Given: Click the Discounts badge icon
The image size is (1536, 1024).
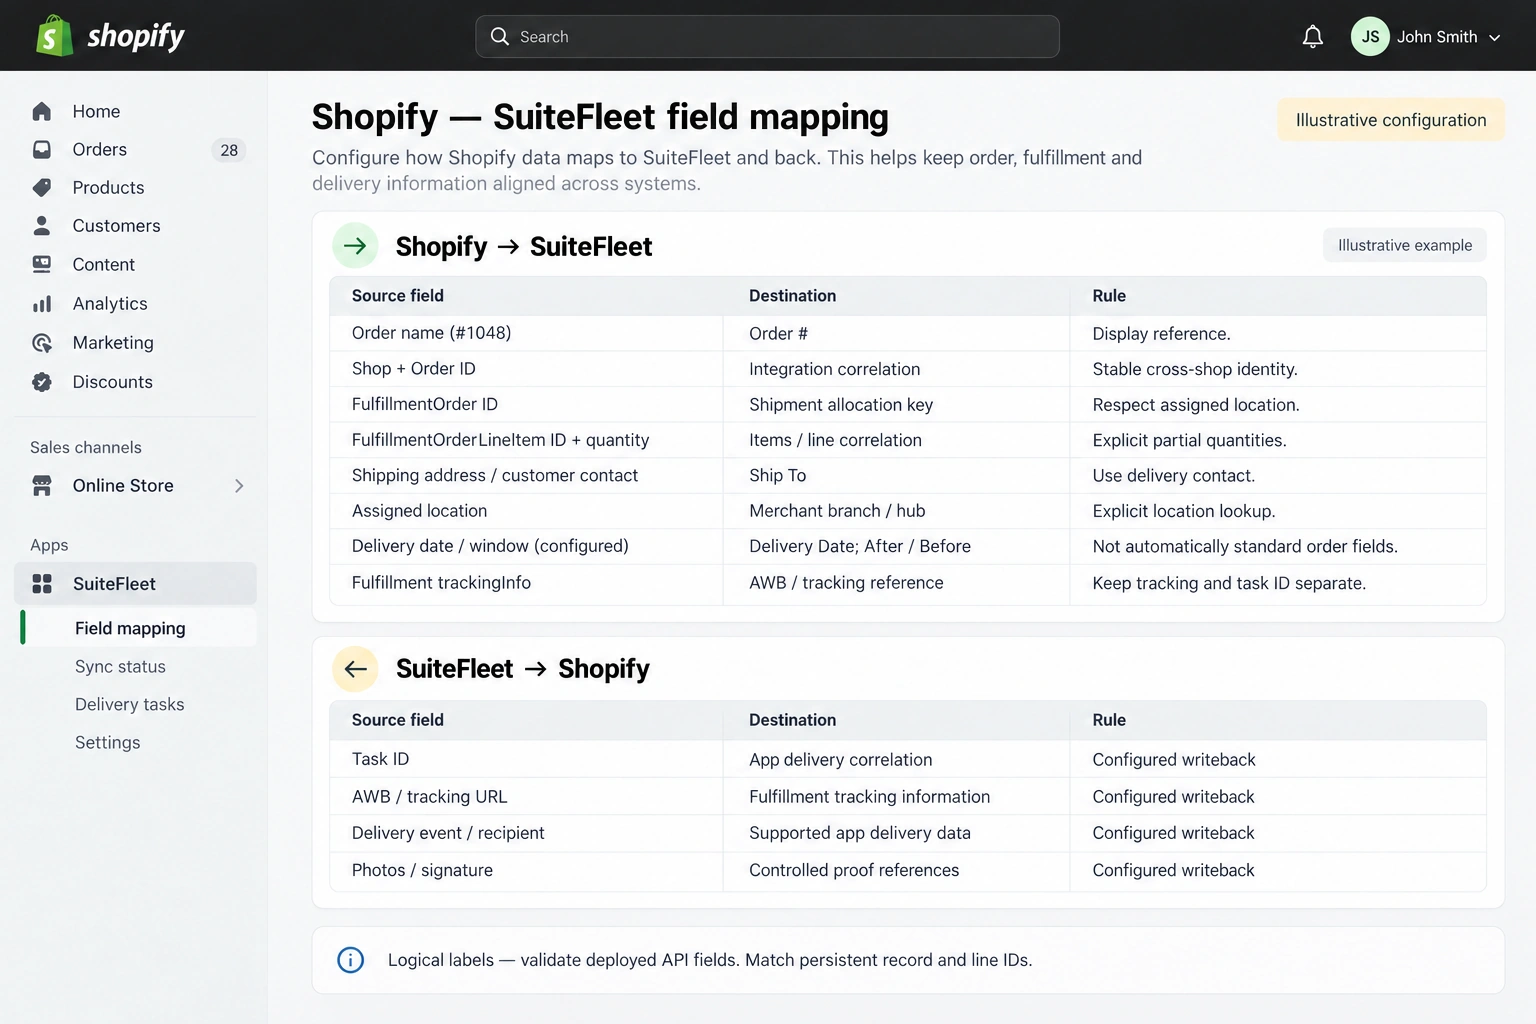Looking at the screenshot, I should pyautogui.click(x=42, y=382).
